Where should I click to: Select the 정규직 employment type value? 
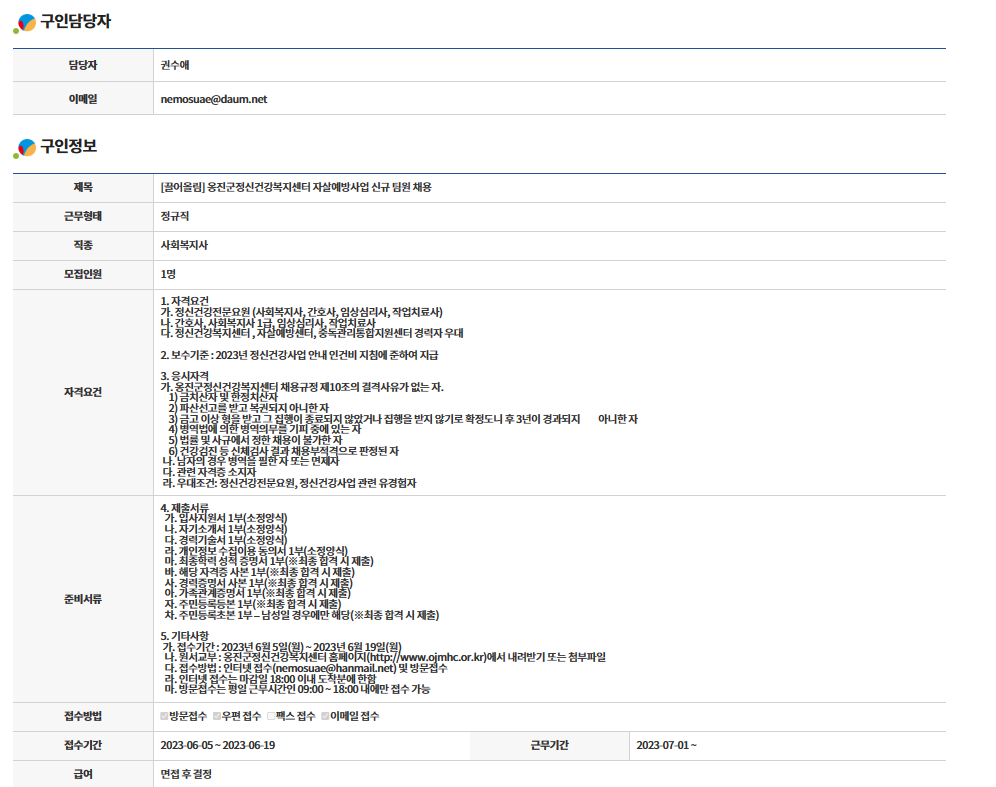click(x=175, y=216)
